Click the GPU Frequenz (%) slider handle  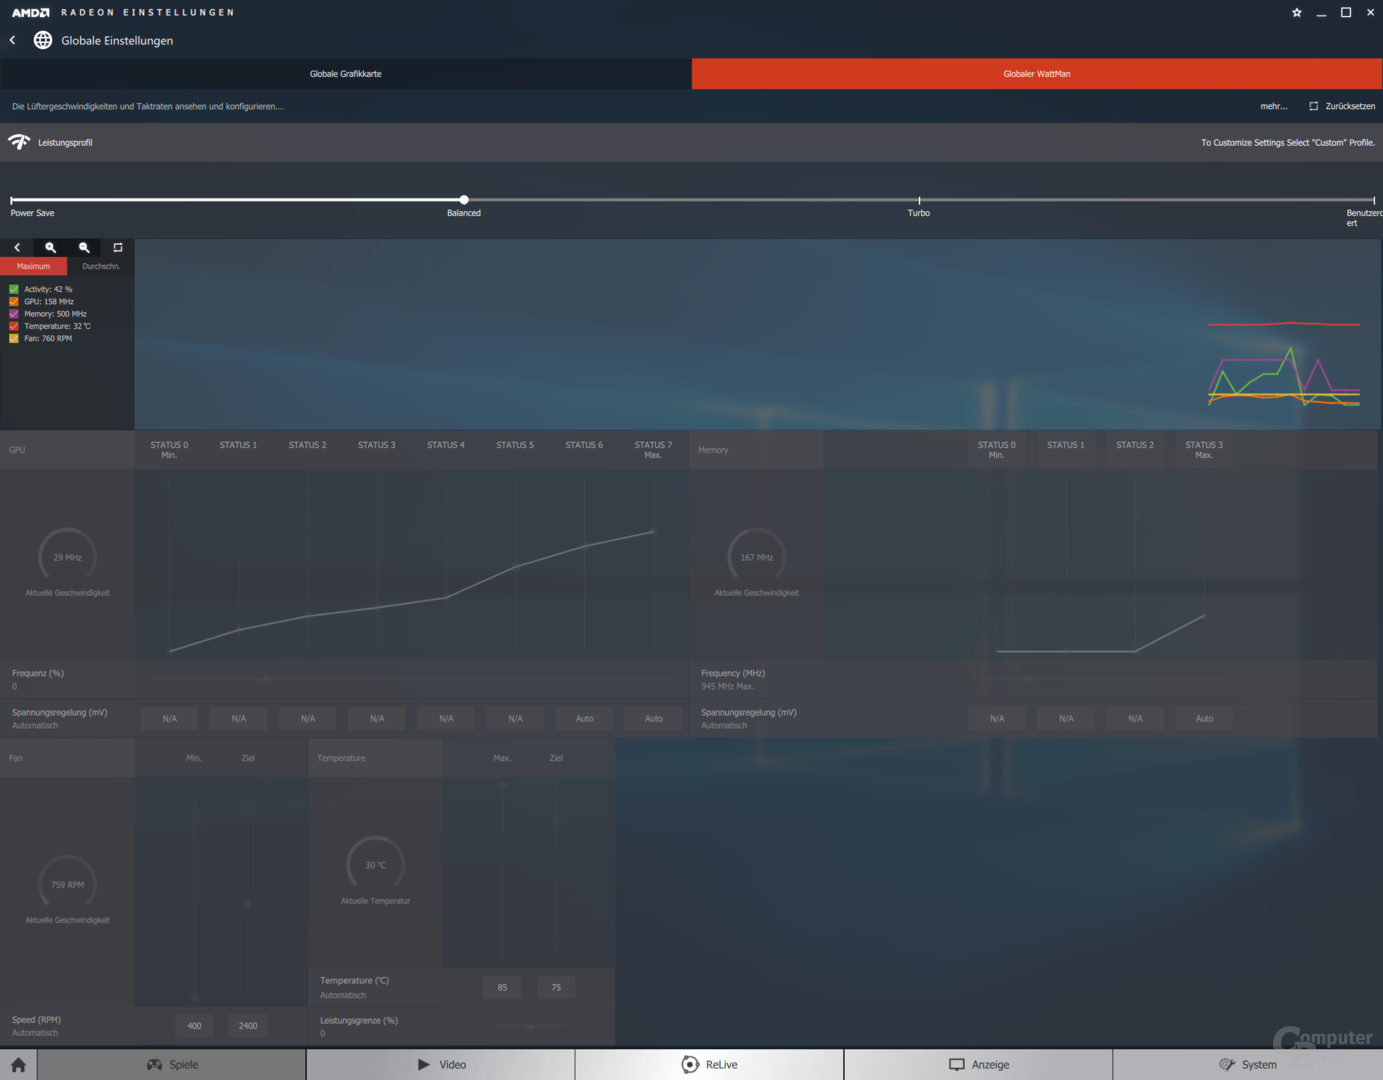(265, 679)
